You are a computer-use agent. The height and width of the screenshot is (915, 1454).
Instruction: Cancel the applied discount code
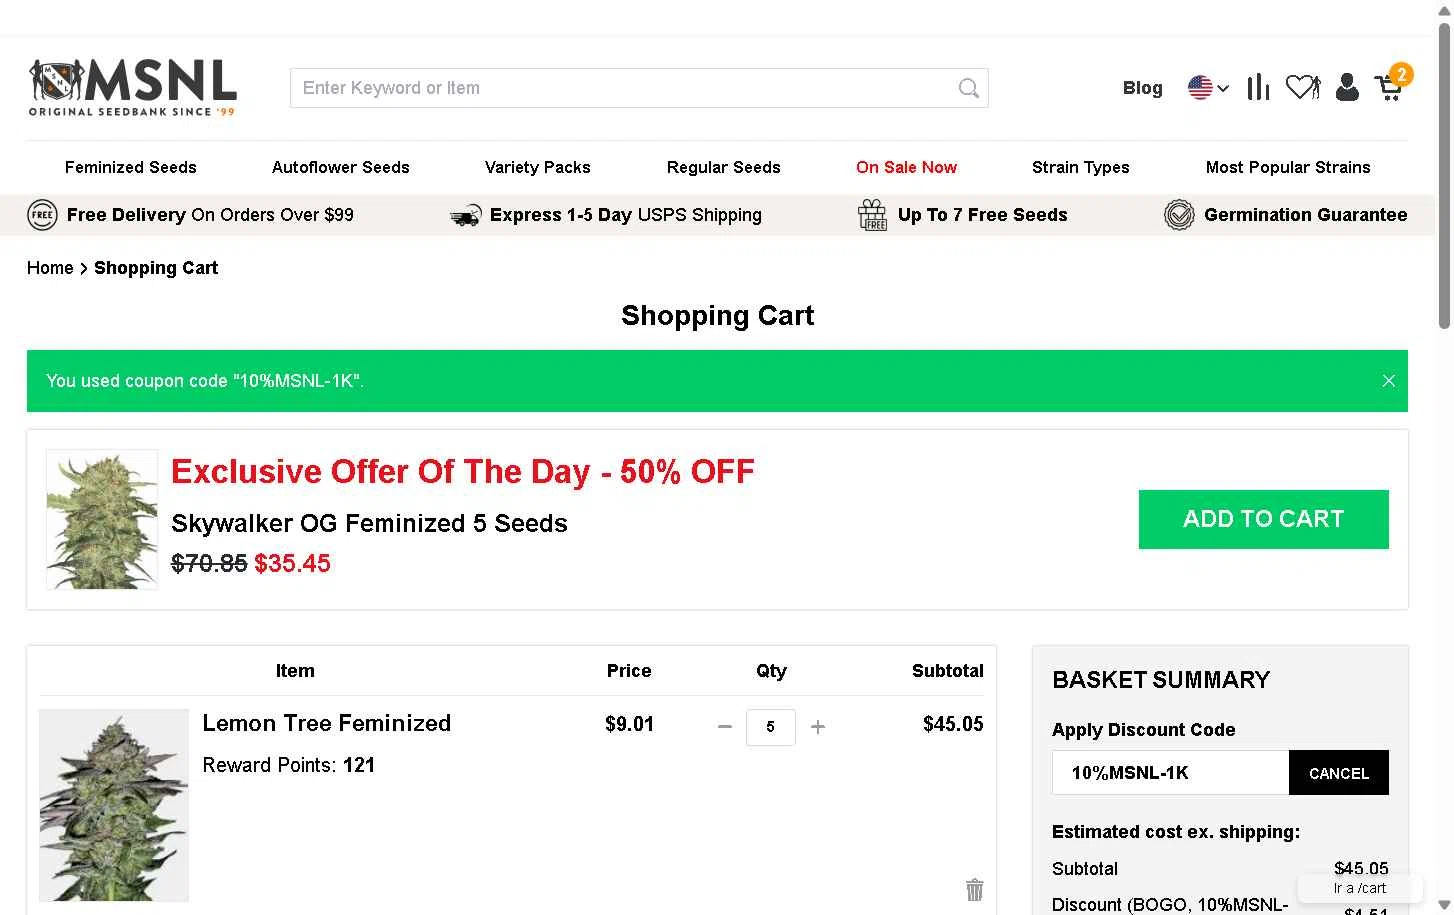tap(1339, 773)
